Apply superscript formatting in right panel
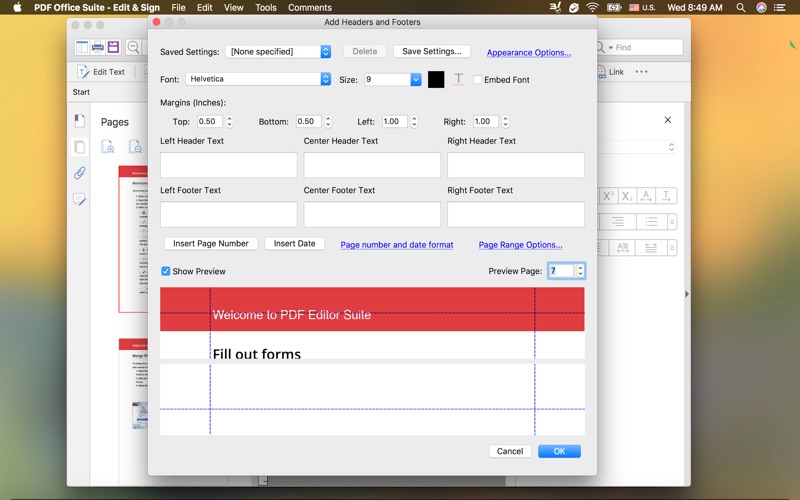800x500 pixels. click(x=608, y=196)
